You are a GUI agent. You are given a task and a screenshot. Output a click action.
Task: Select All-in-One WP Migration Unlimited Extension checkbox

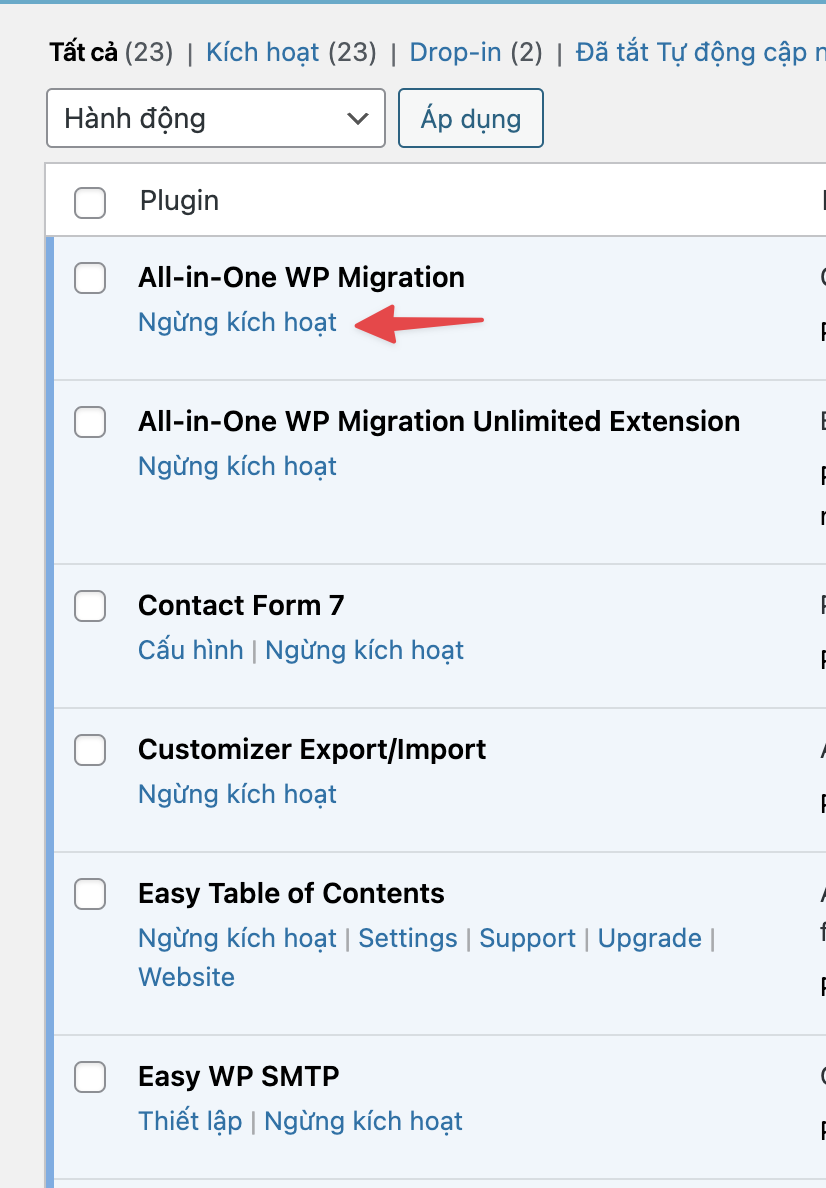tap(89, 422)
